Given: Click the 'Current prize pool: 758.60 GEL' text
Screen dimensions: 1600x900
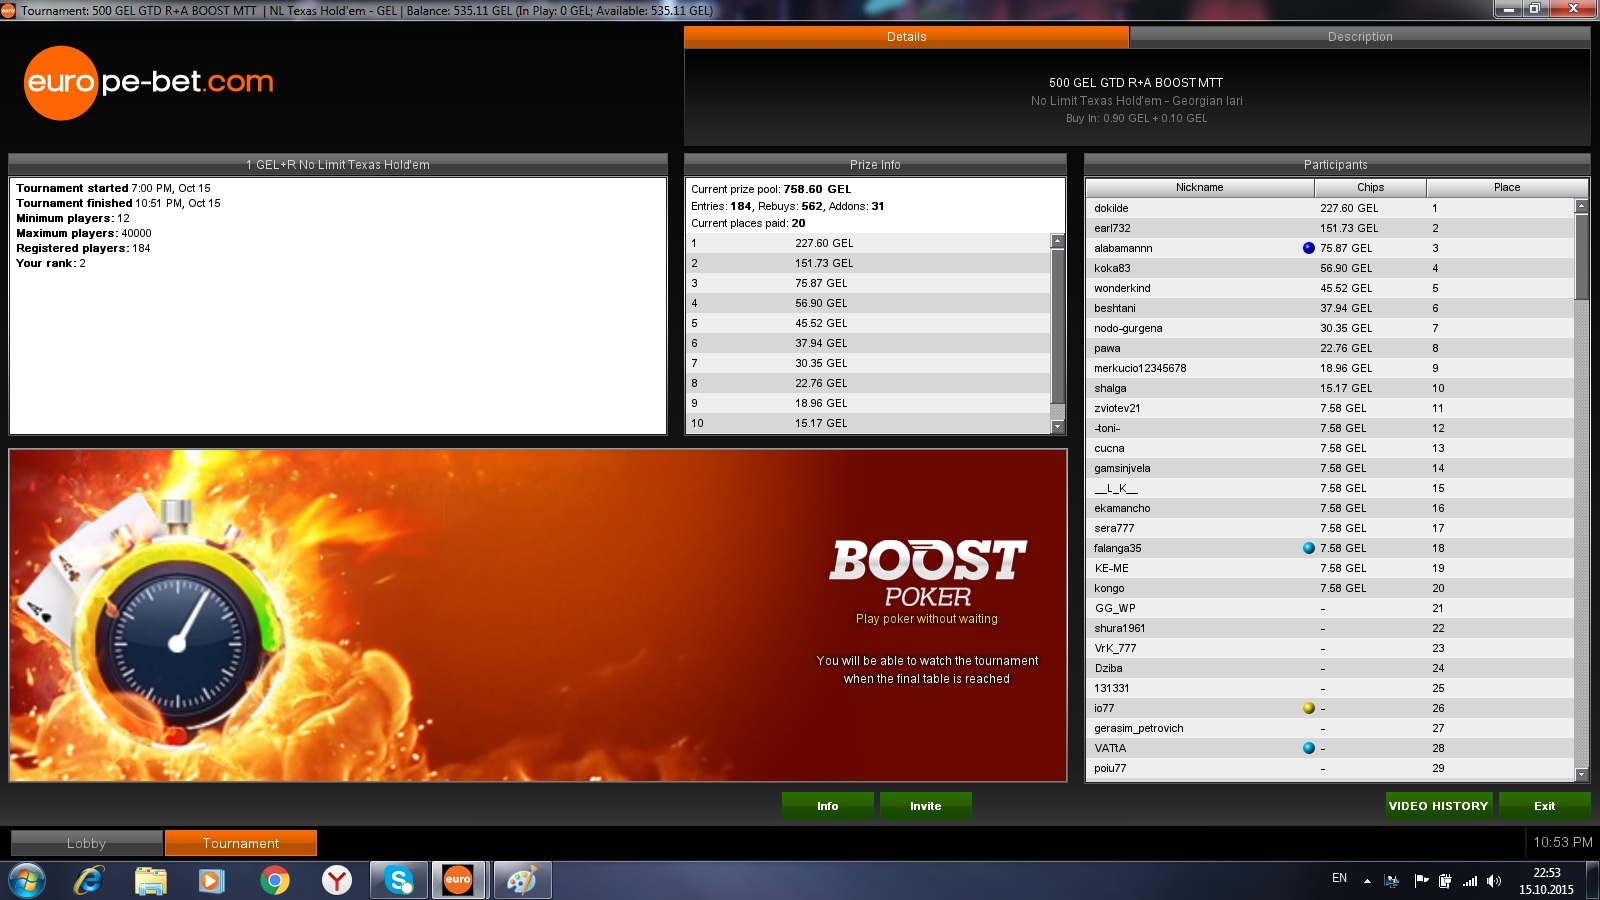Looking at the screenshot, I should [771, 189].
